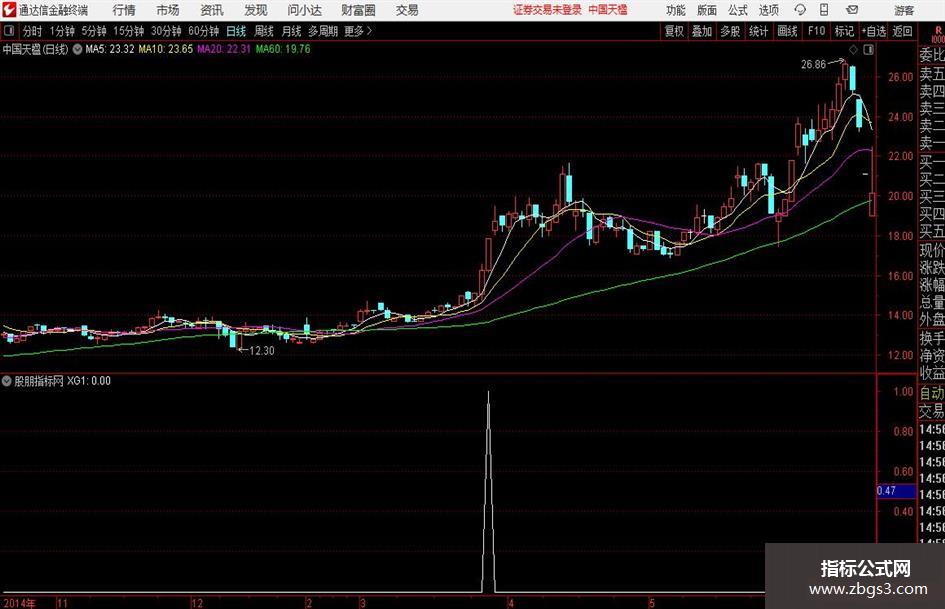Open the customer service headset icon
The height and width of the screenshot is (609, 945).
tap(800, 10)
